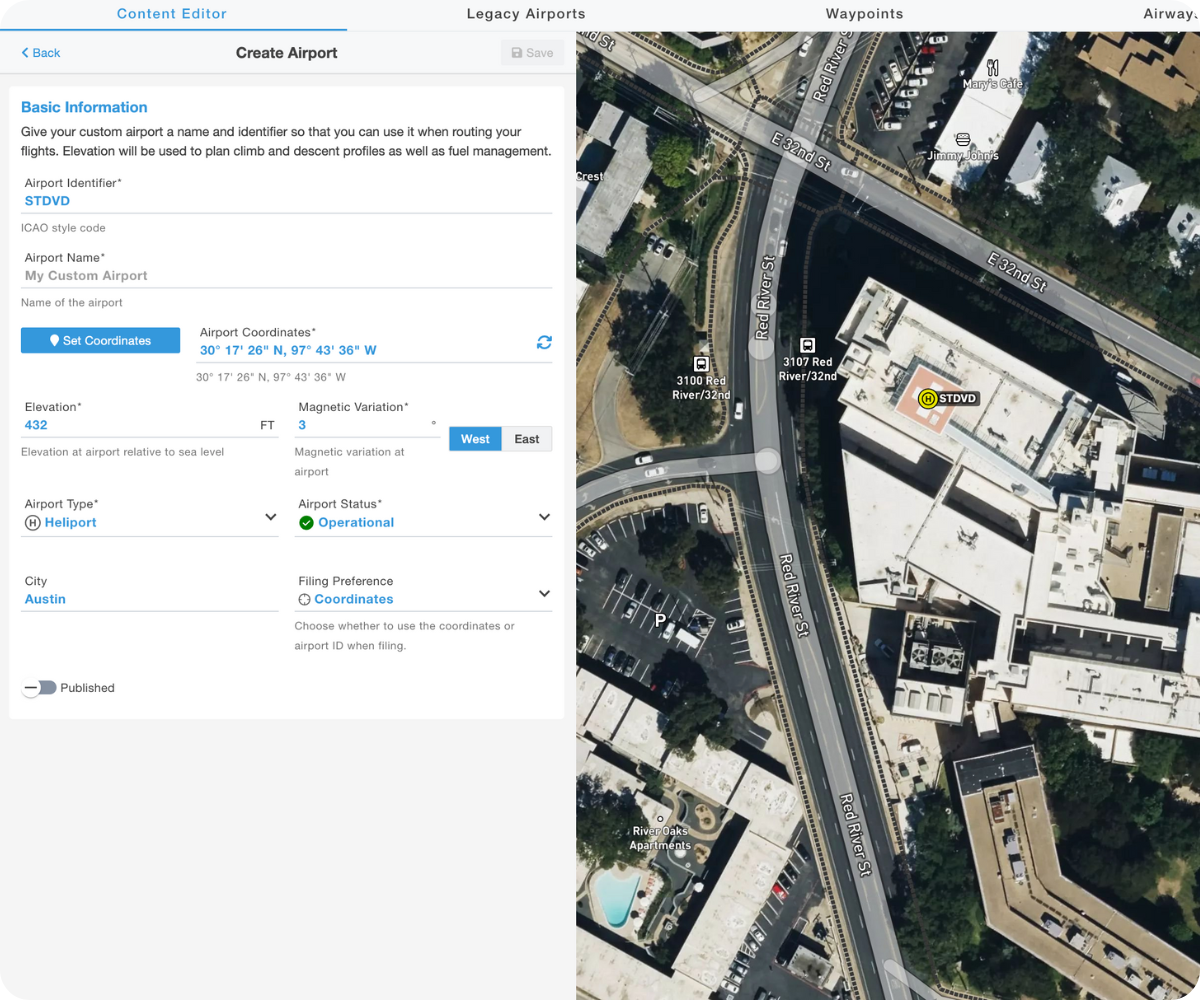Select East magnetic variation
This screenshot has height=1000, width=1200.
pos(527,439)
